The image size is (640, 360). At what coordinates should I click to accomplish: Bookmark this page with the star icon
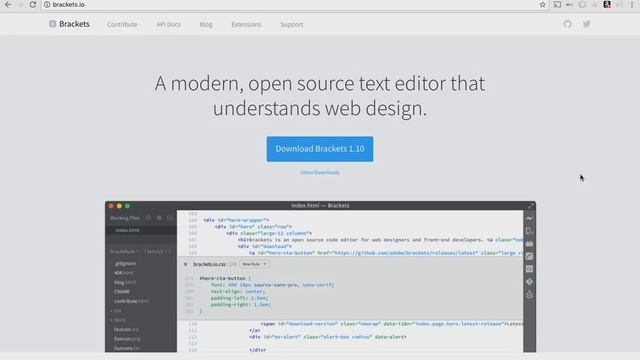542,4
